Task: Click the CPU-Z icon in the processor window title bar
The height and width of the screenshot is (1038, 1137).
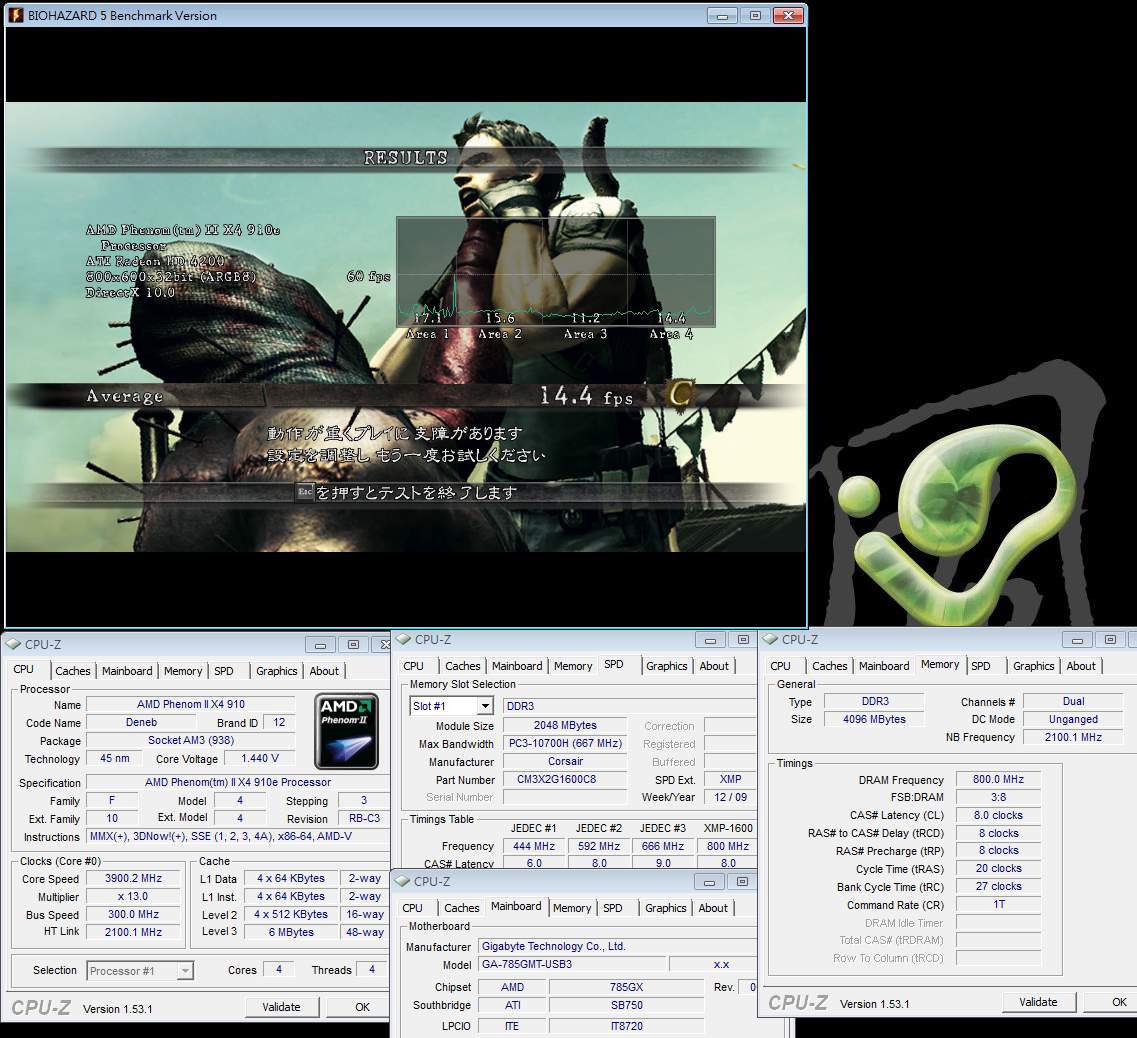Action: (13, 644)
